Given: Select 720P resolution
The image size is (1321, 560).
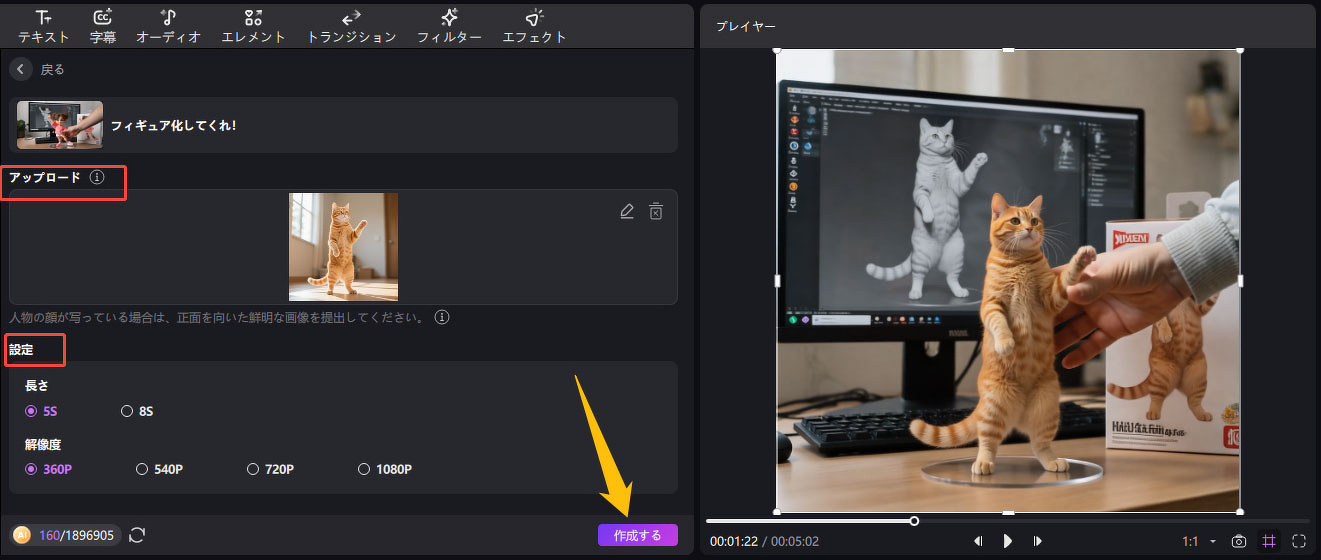Looking at the screenshot, I should tap(253, 469).
